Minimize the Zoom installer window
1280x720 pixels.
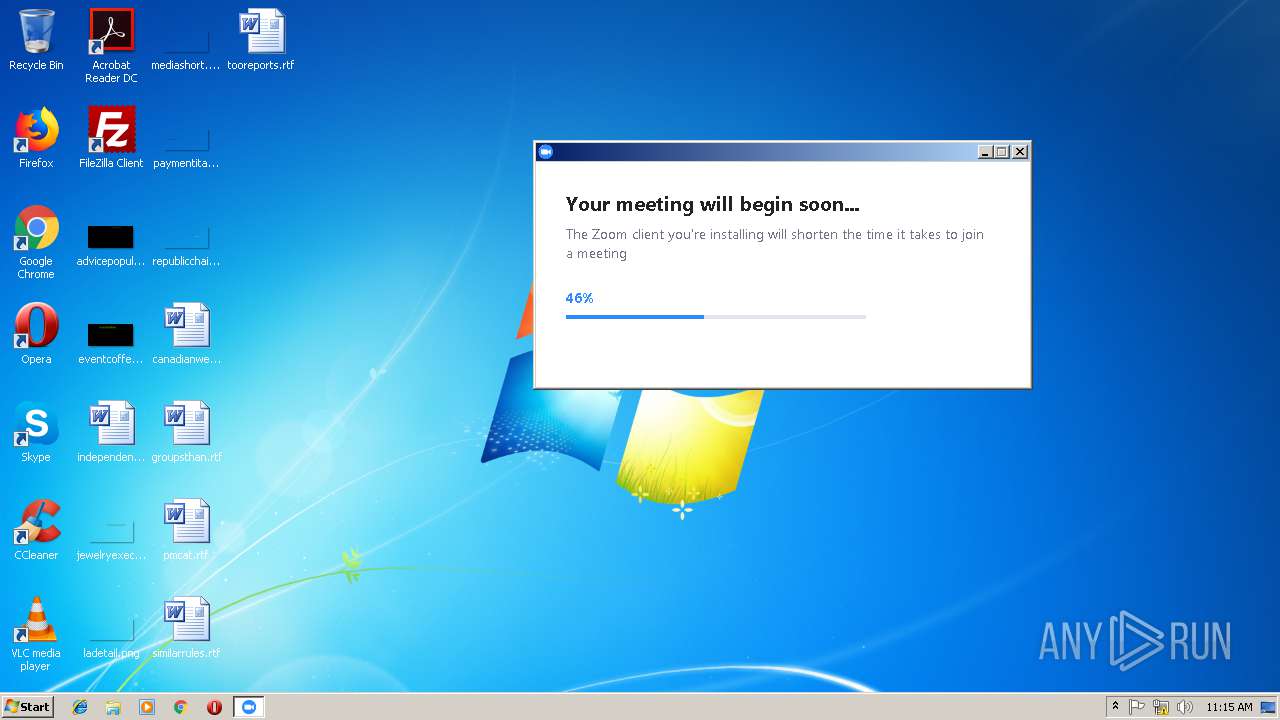tap(985, 152)
